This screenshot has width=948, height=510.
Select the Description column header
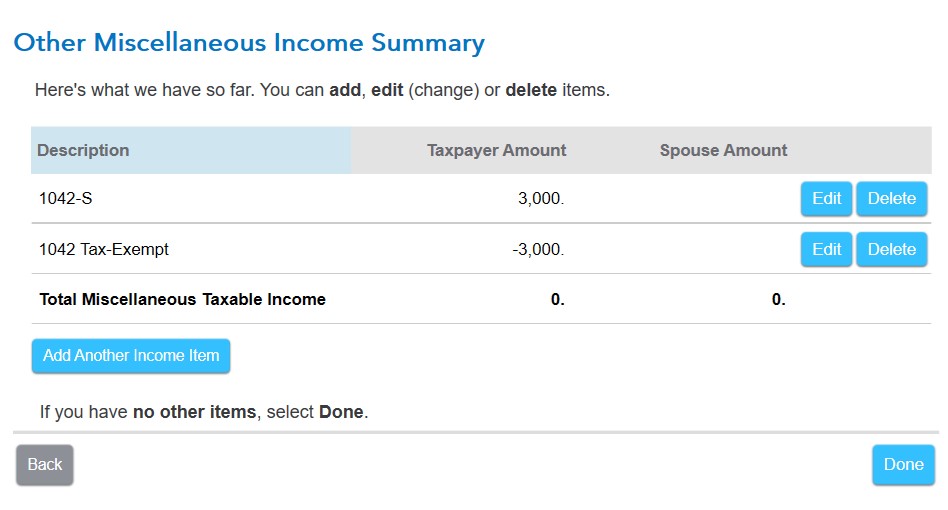[x=83, y=150]
